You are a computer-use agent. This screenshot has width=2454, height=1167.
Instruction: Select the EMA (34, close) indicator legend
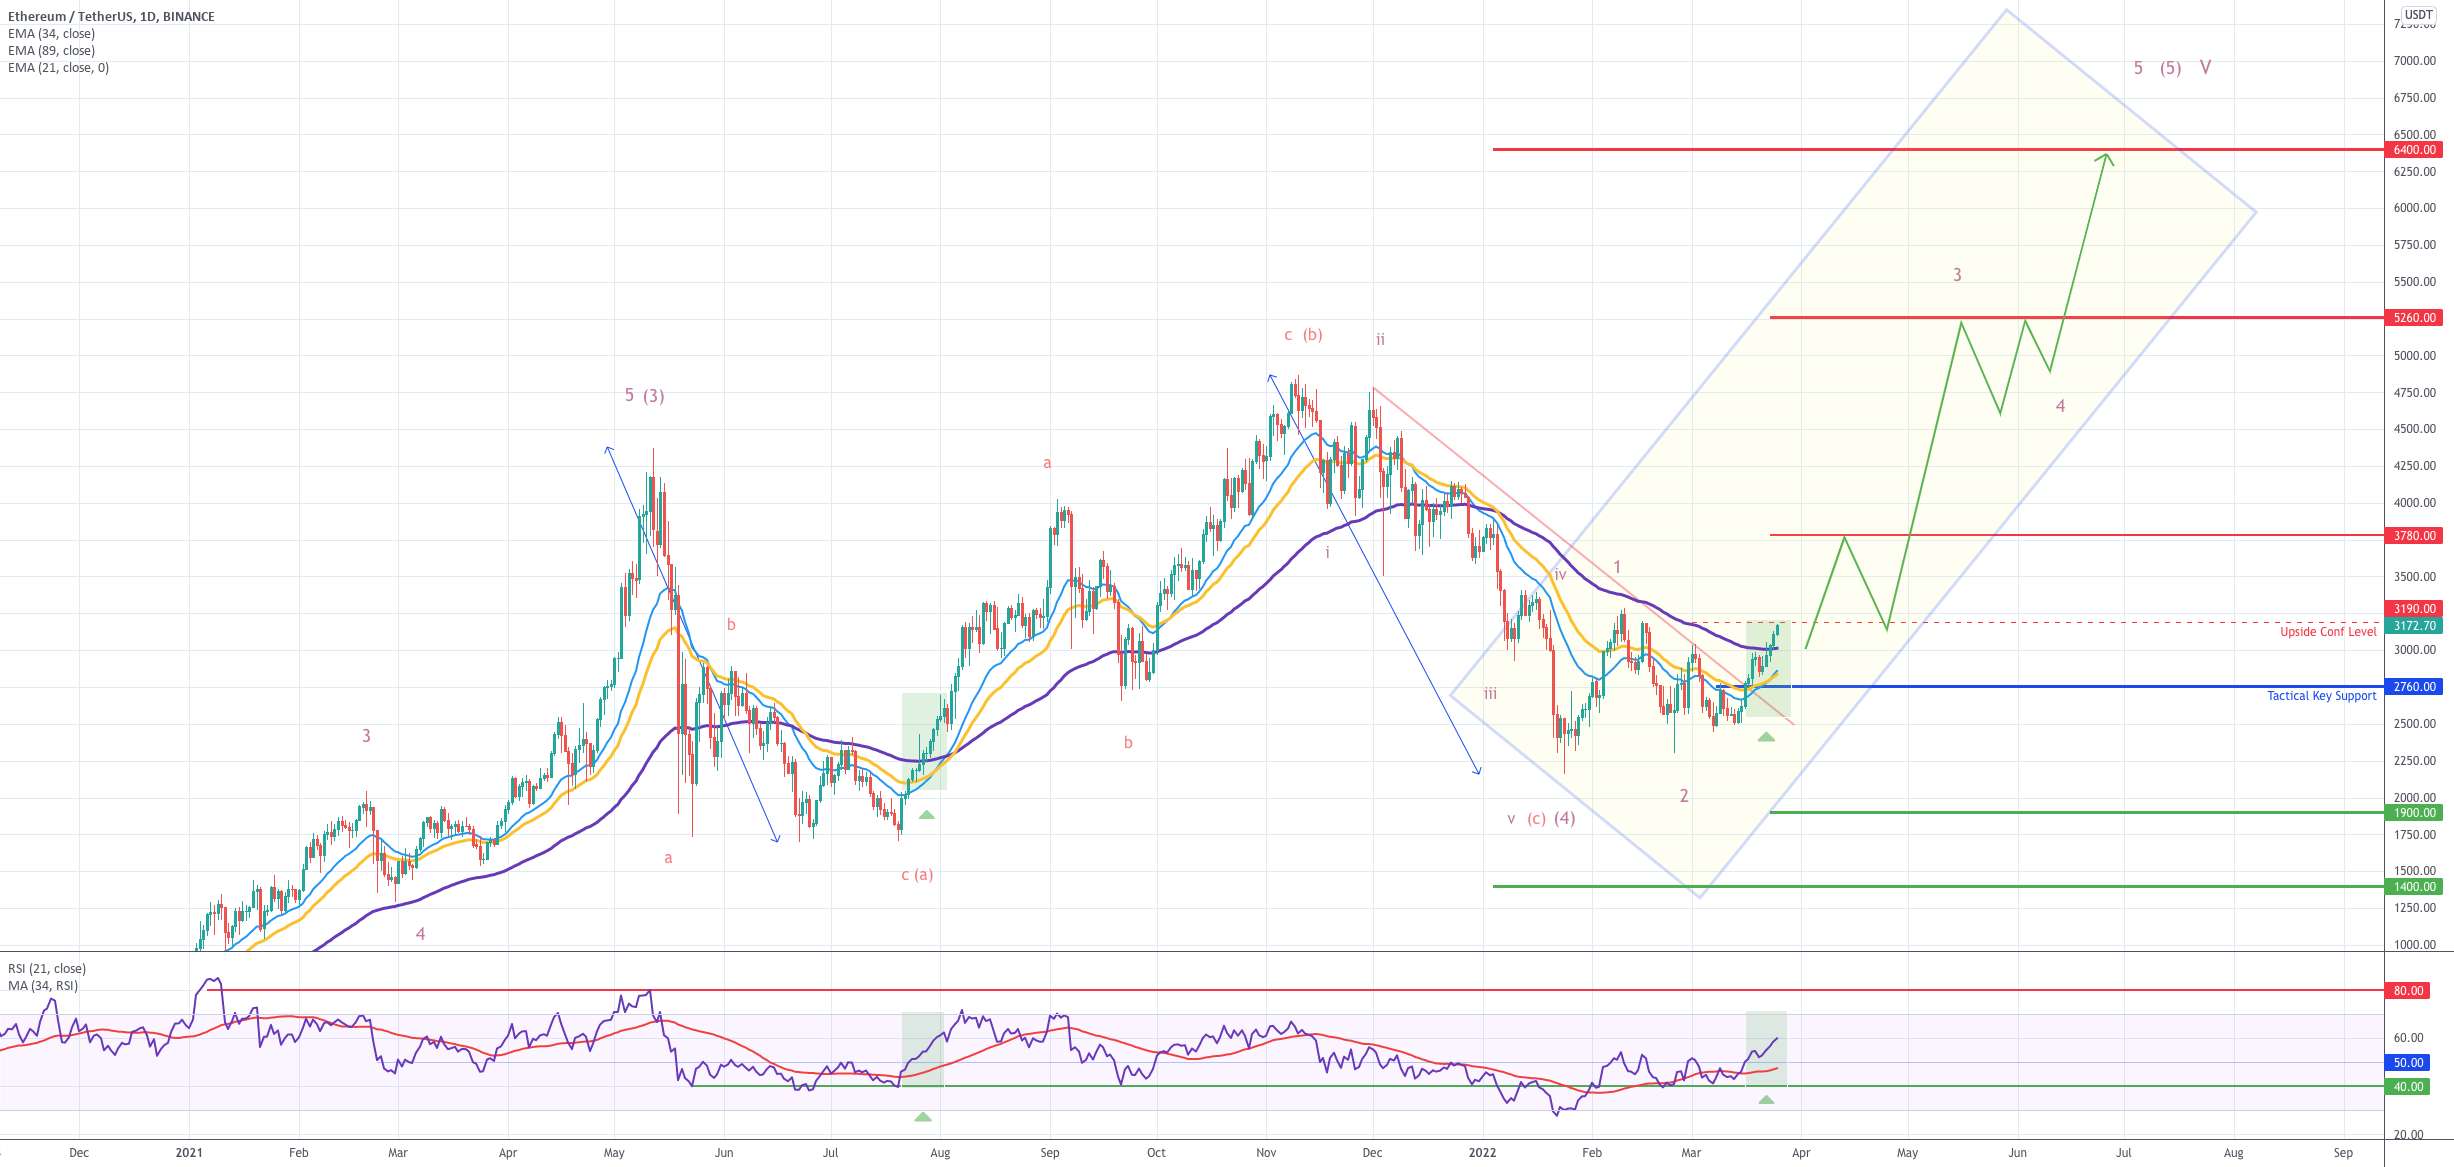coord(52,33)
